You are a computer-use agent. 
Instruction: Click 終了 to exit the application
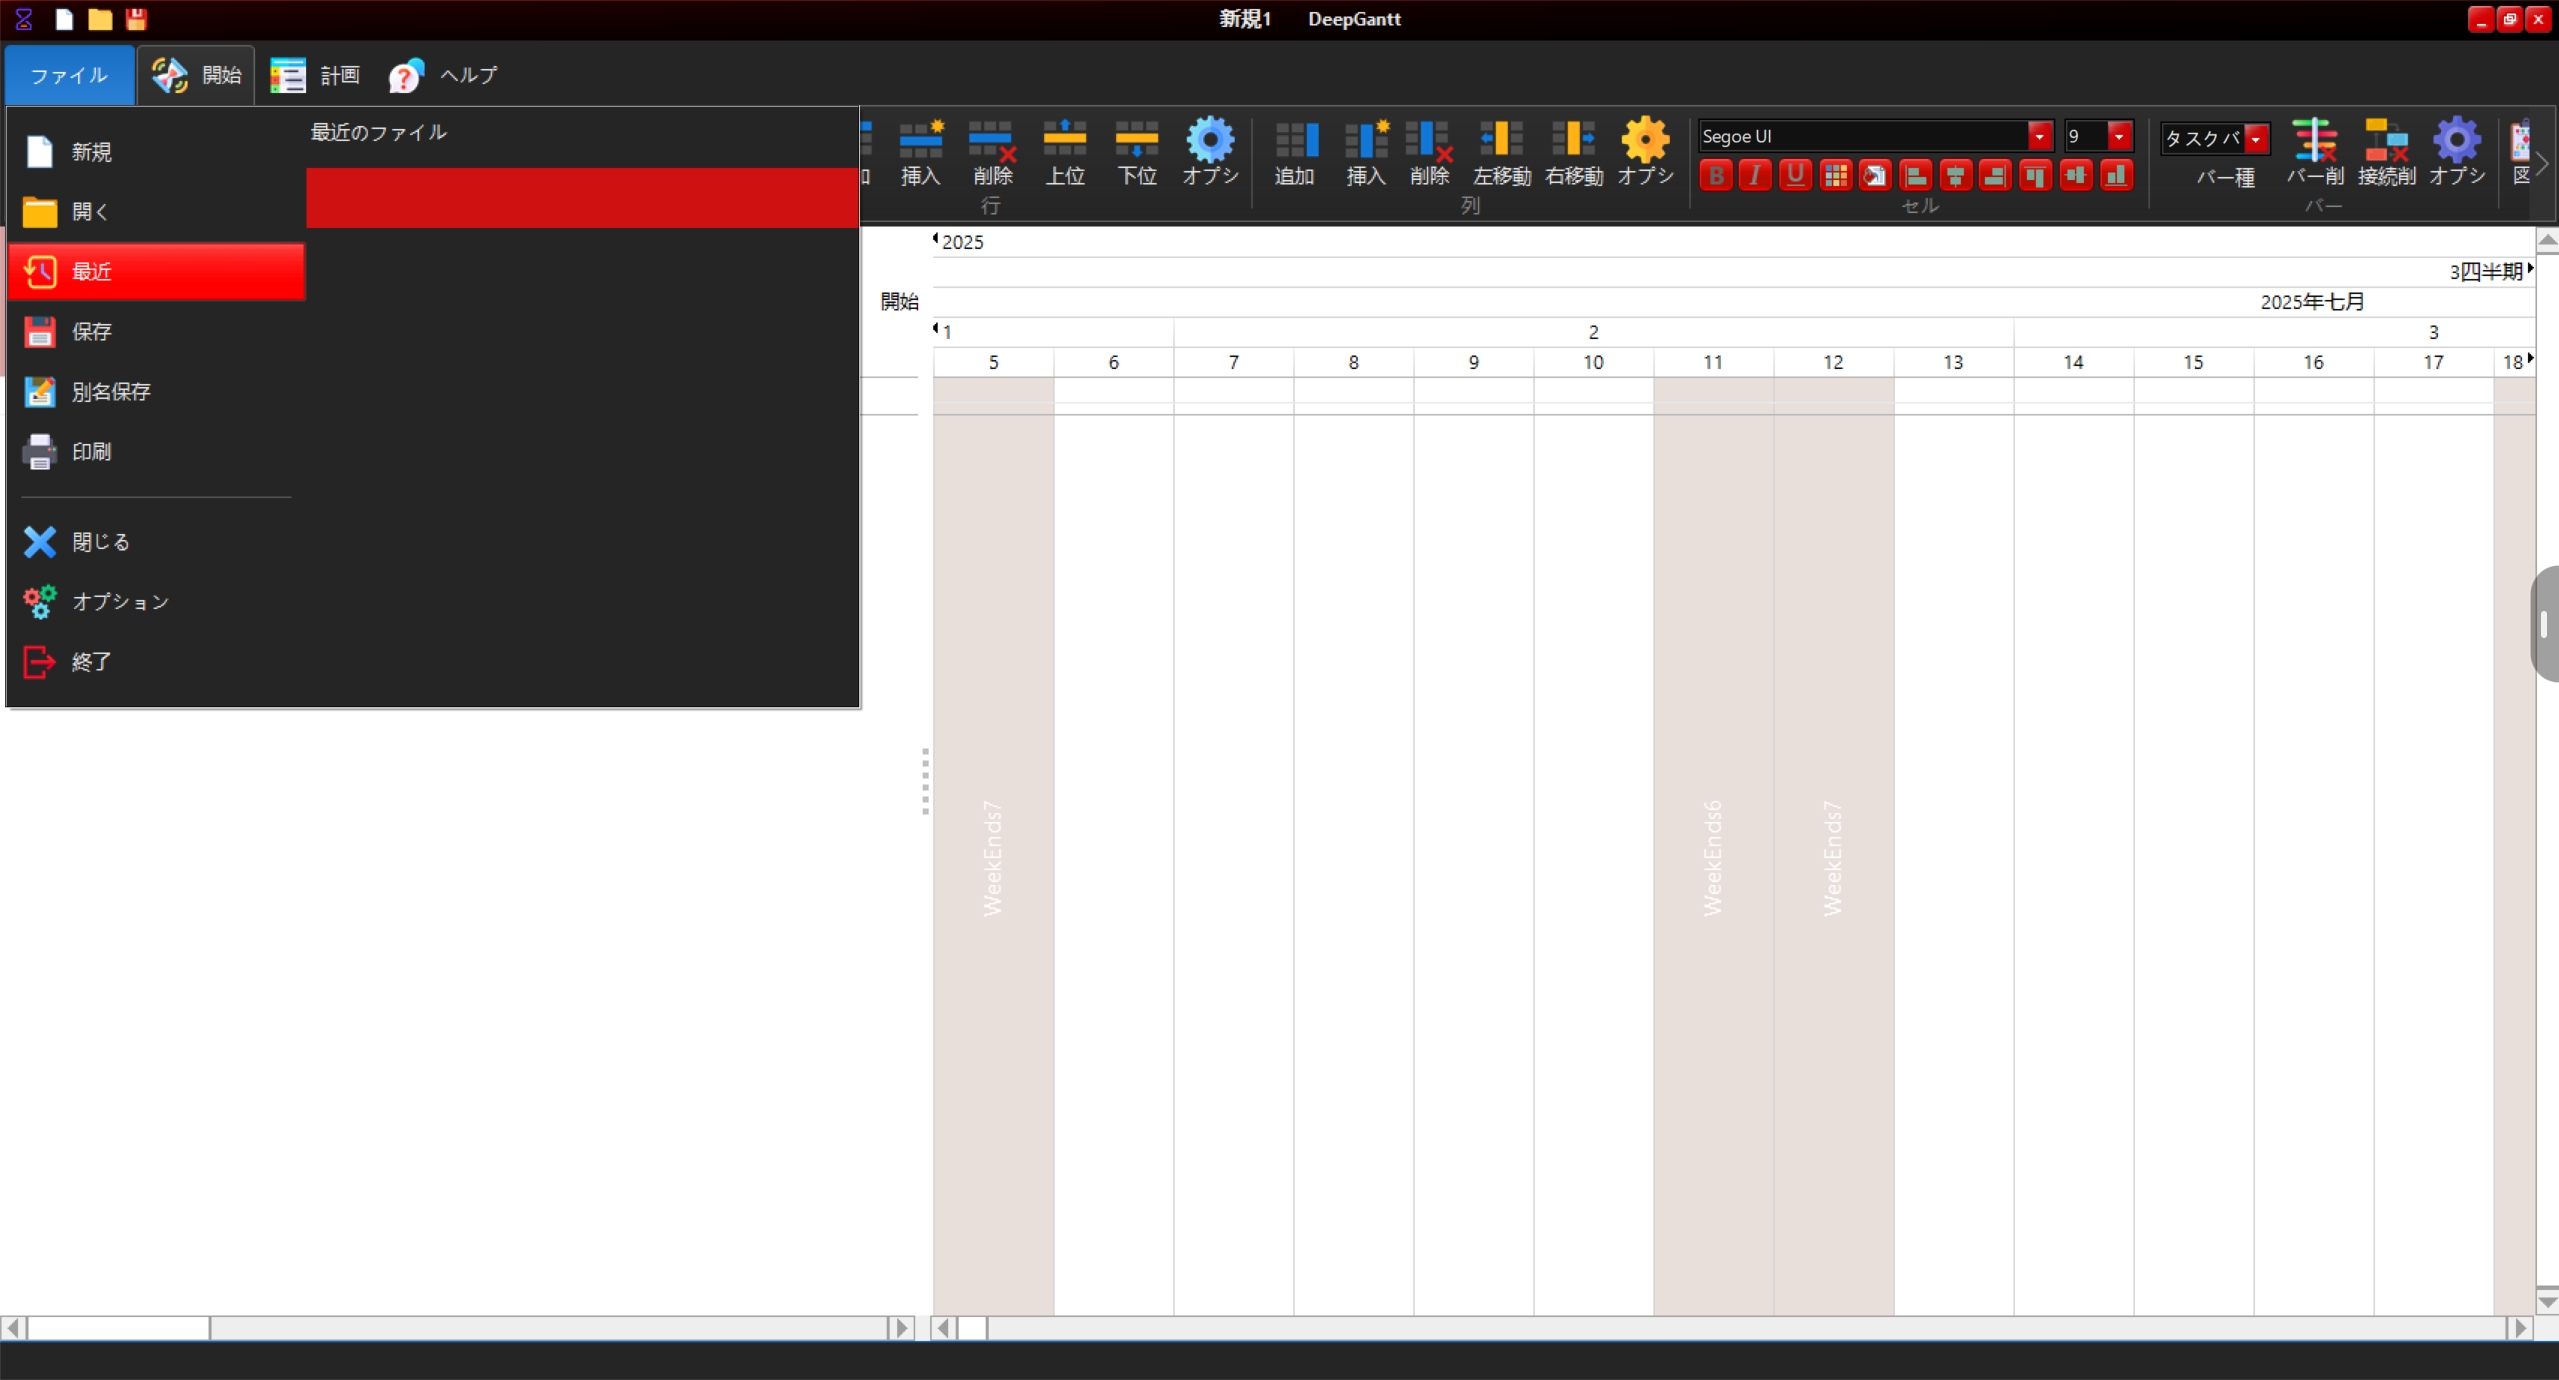(90, 662)
